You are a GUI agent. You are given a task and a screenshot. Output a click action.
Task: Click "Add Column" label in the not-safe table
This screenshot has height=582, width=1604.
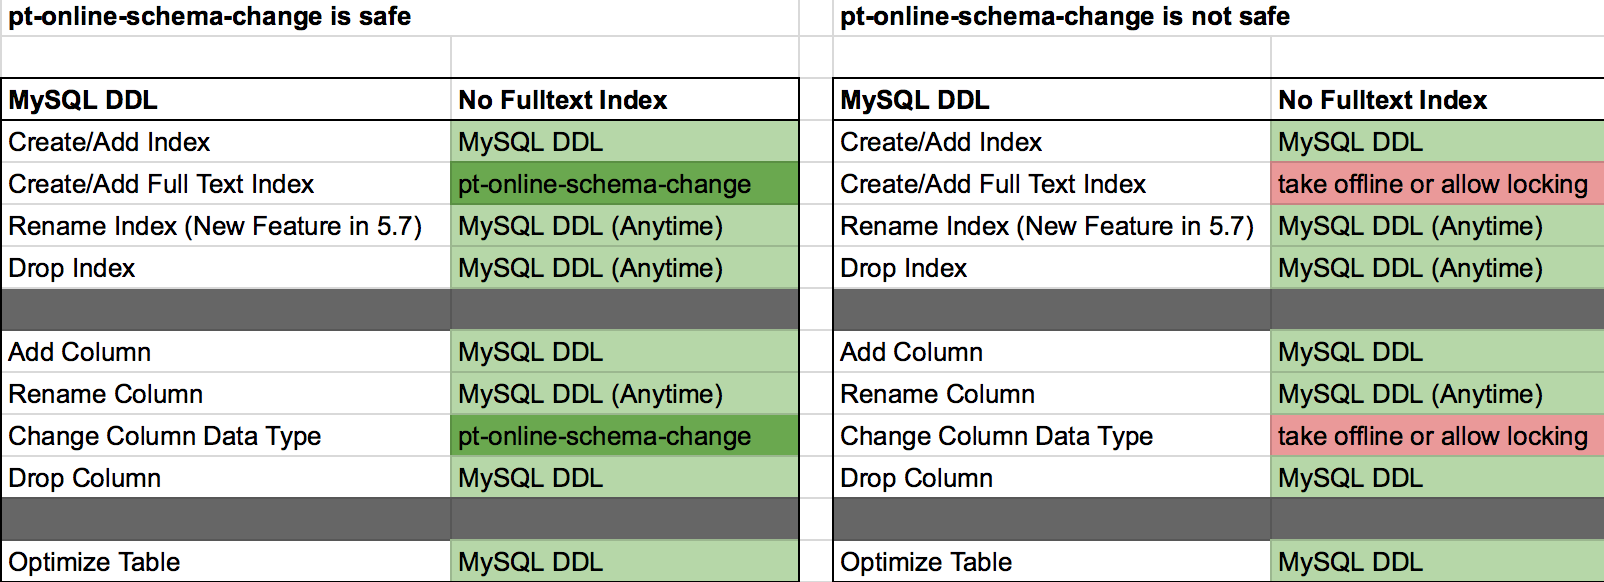pyautogui.click(x=911, y=352)
